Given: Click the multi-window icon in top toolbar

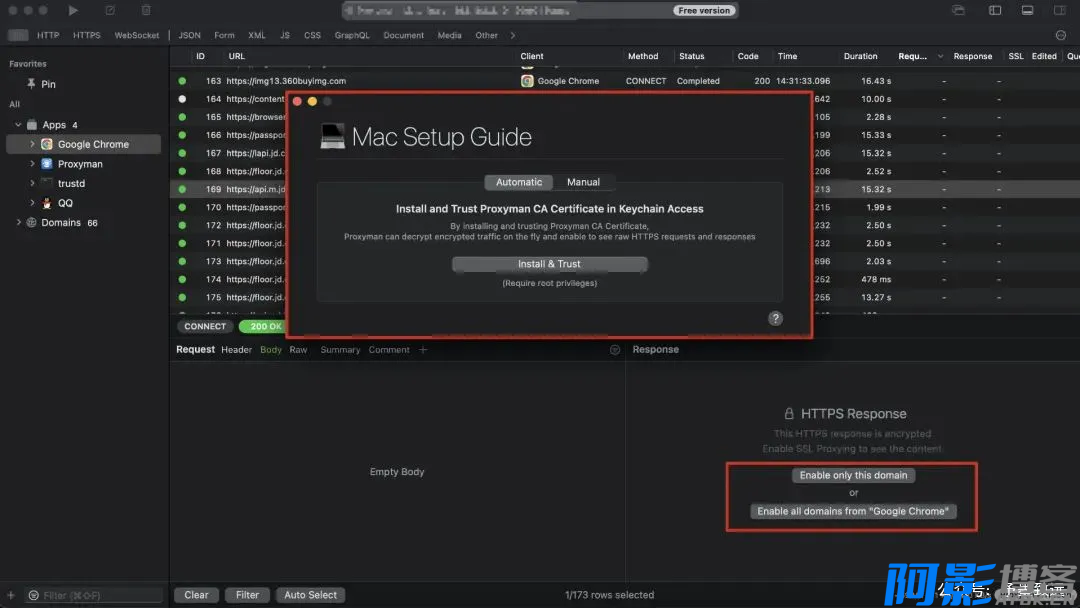Looking at the screenshot, I should [x=958, y=10].
